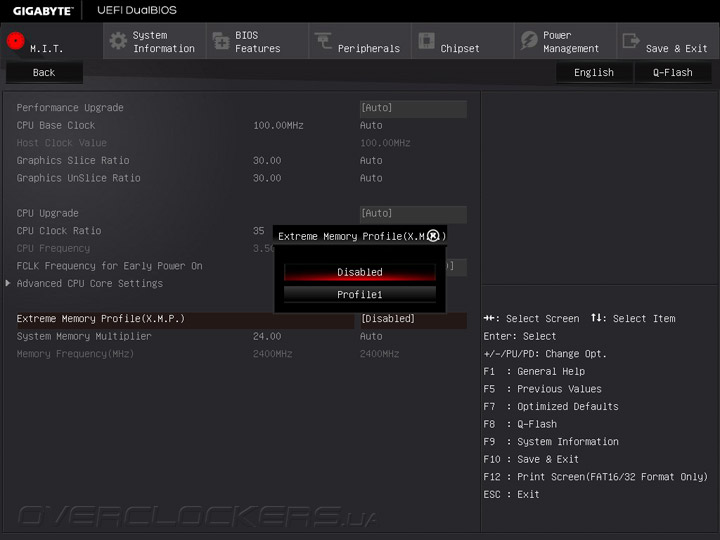The image size is (720, 540).
Task: Open the Save & Exit tab
Action: tap(668, 41)
